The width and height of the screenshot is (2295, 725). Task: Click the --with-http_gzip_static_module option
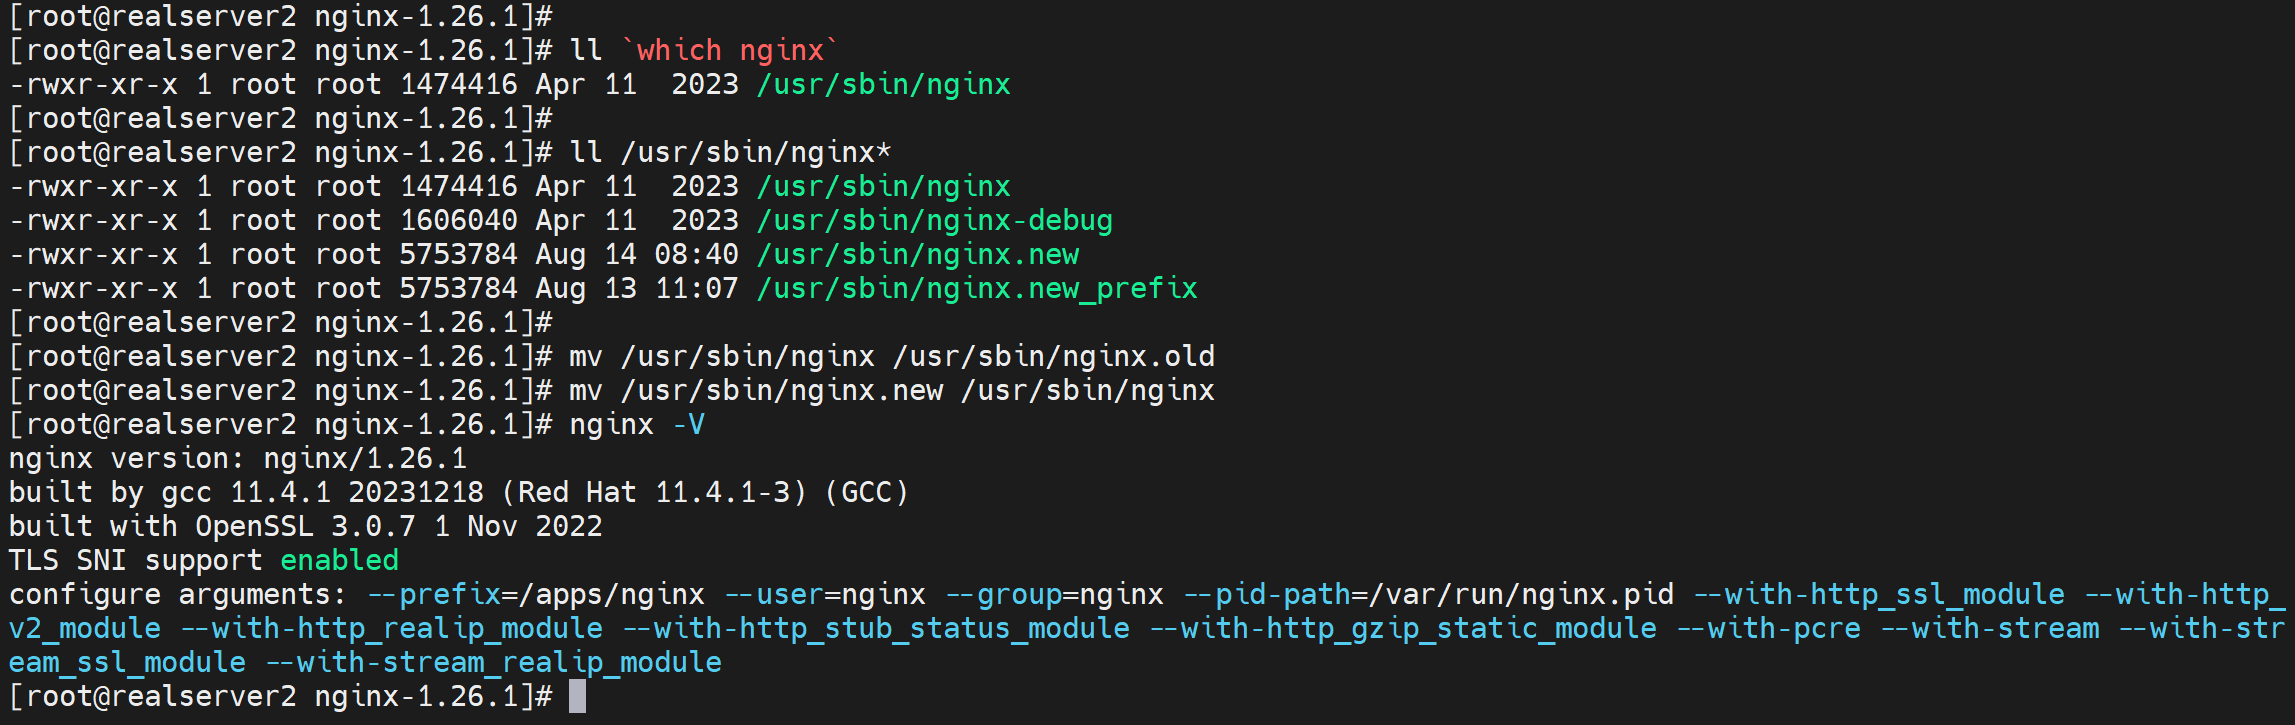coord(1403,628)
